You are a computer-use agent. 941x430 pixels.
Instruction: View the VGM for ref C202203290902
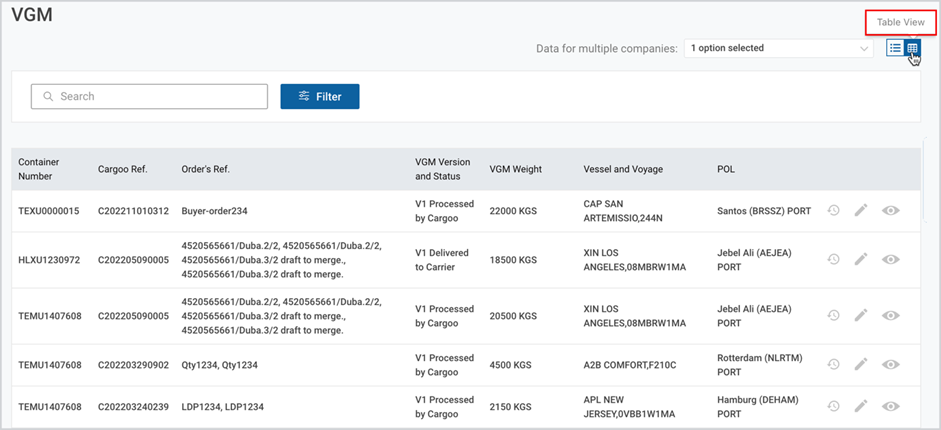891,364
